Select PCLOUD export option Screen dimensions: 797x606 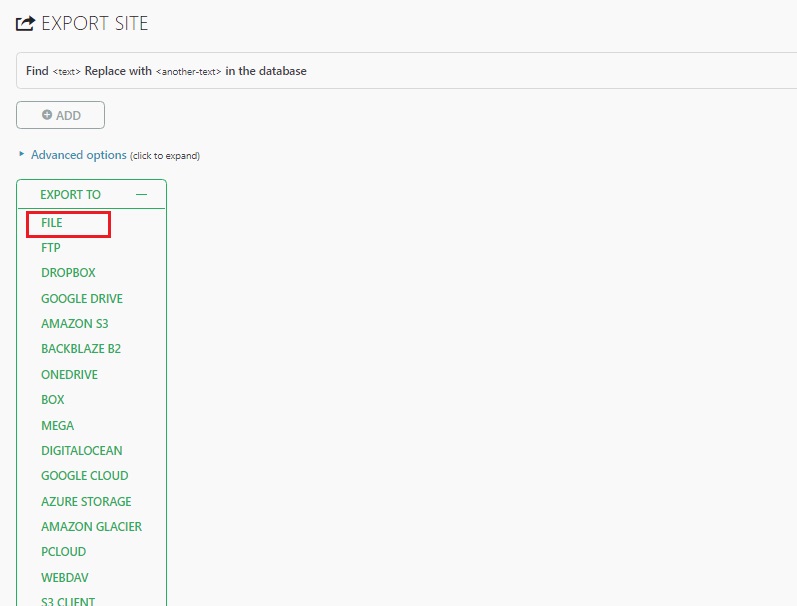pyautogui.click(x=64, y=552)
